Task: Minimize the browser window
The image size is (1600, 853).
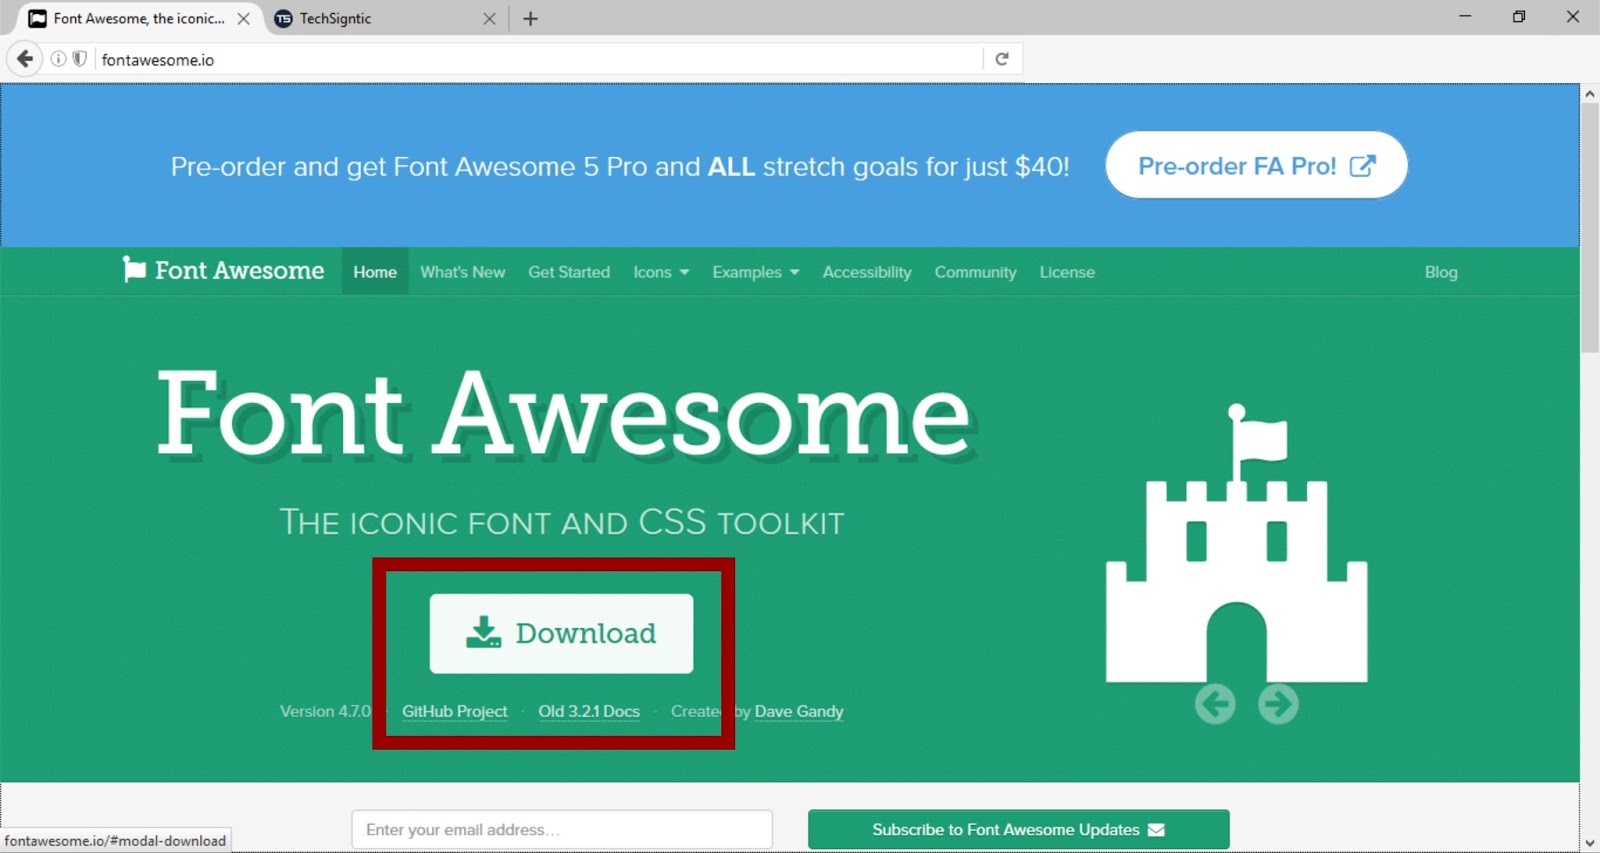Action: click(1465, 17)
